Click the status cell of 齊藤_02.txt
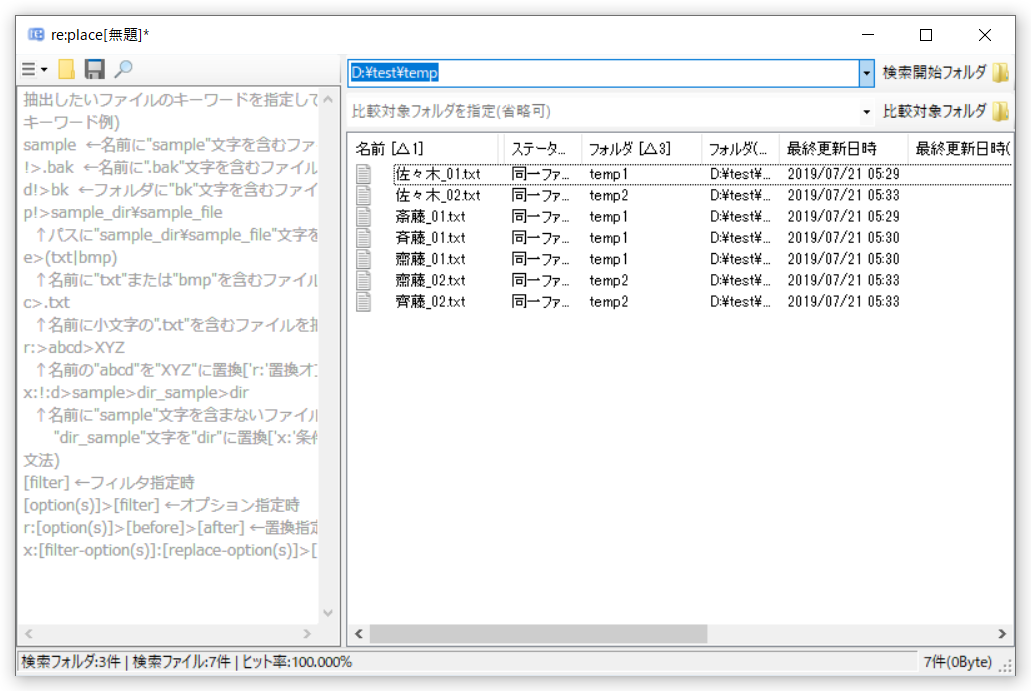The image size is (1031, 691). [540, 301]
